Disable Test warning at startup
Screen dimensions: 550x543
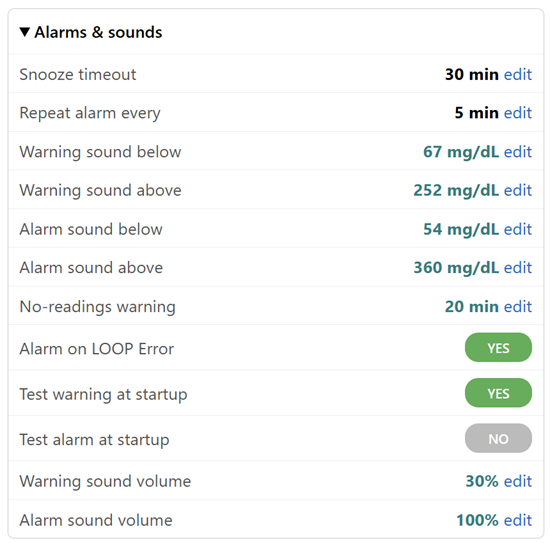click(x=498, y=393)
